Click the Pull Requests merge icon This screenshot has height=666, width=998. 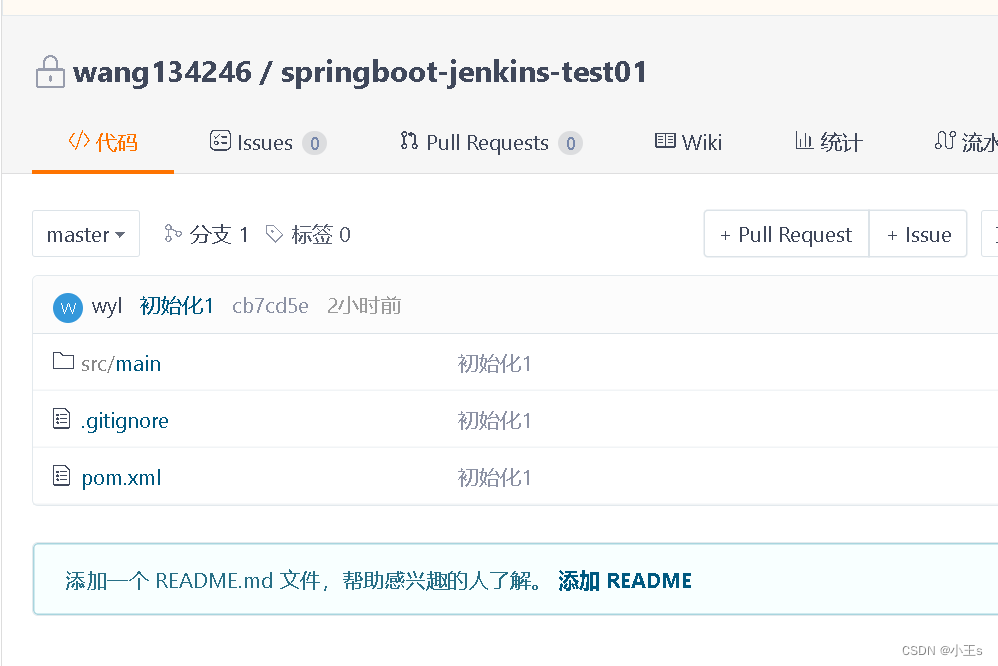408,142
